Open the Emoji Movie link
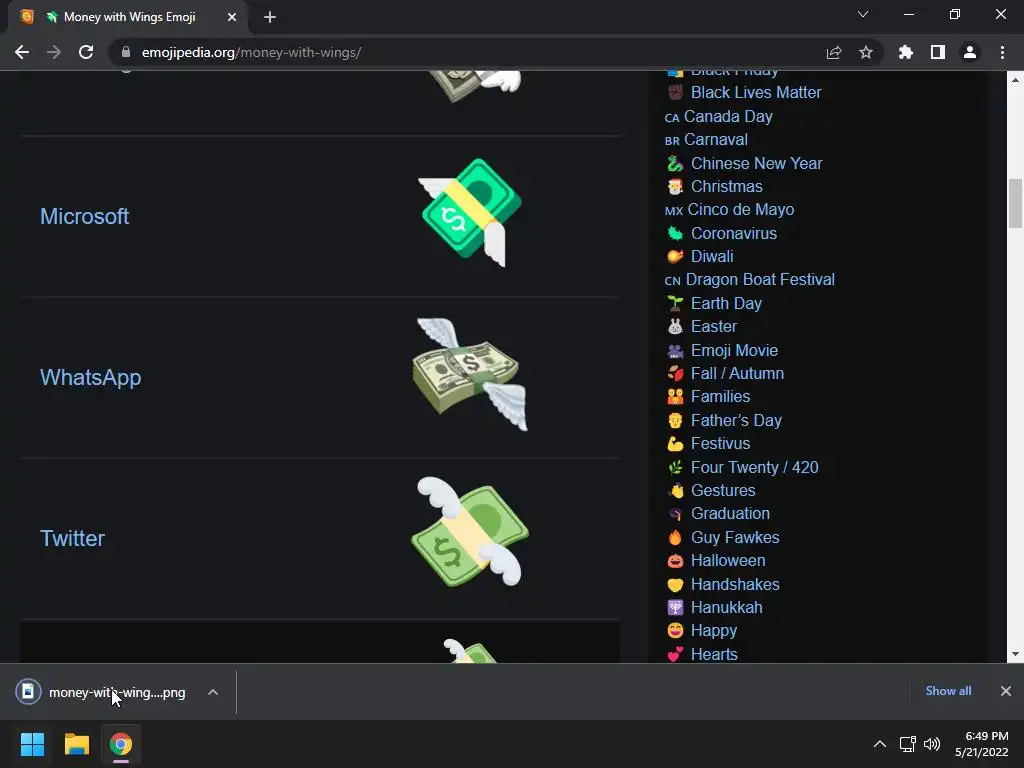Viewport: 1024px width, 768px height. (734, 350)
